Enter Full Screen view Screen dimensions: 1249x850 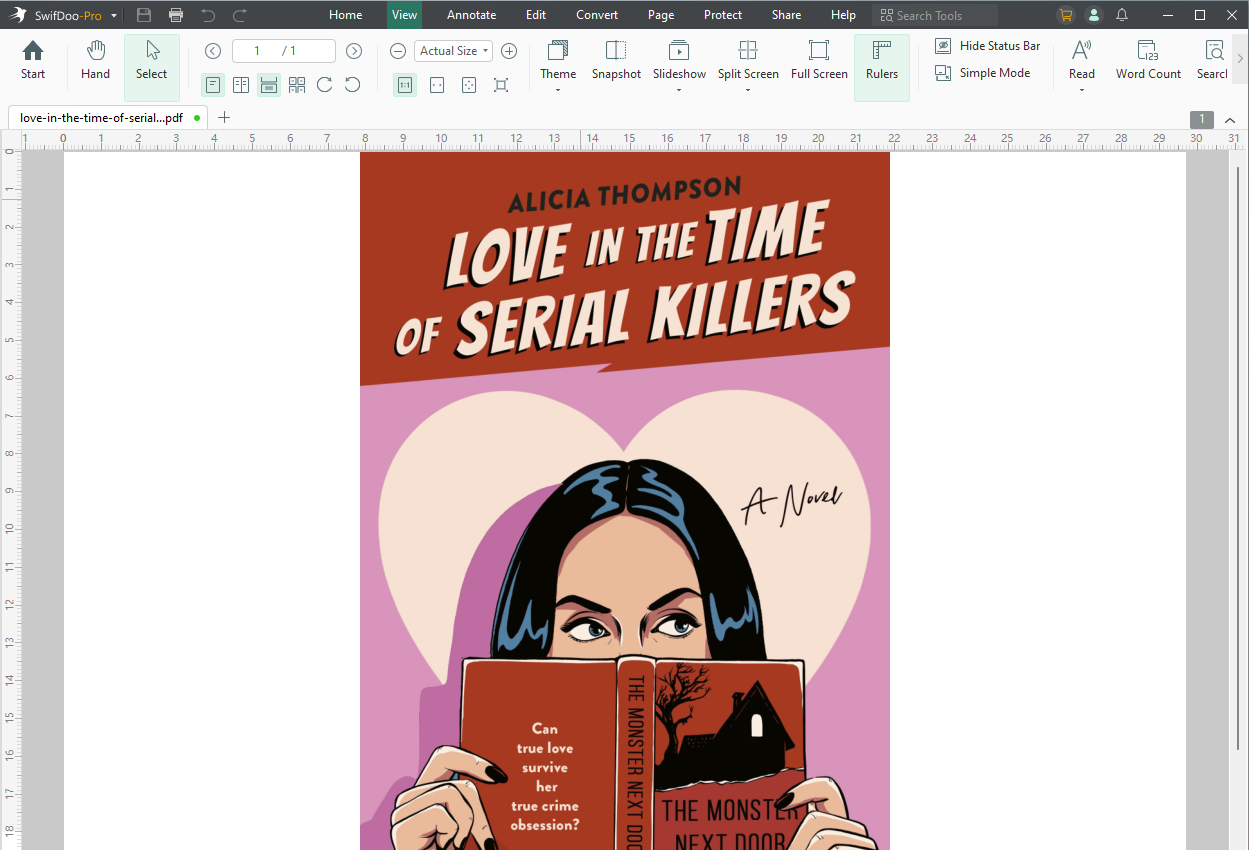pyautogui.click(x=819, y=61)
